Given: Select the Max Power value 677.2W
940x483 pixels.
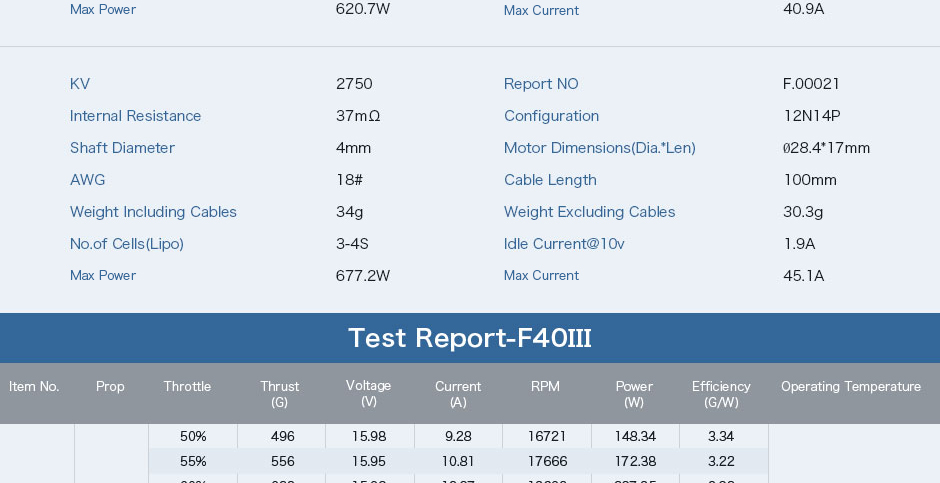Looking at the screenshot, I should tap(363, 276).
